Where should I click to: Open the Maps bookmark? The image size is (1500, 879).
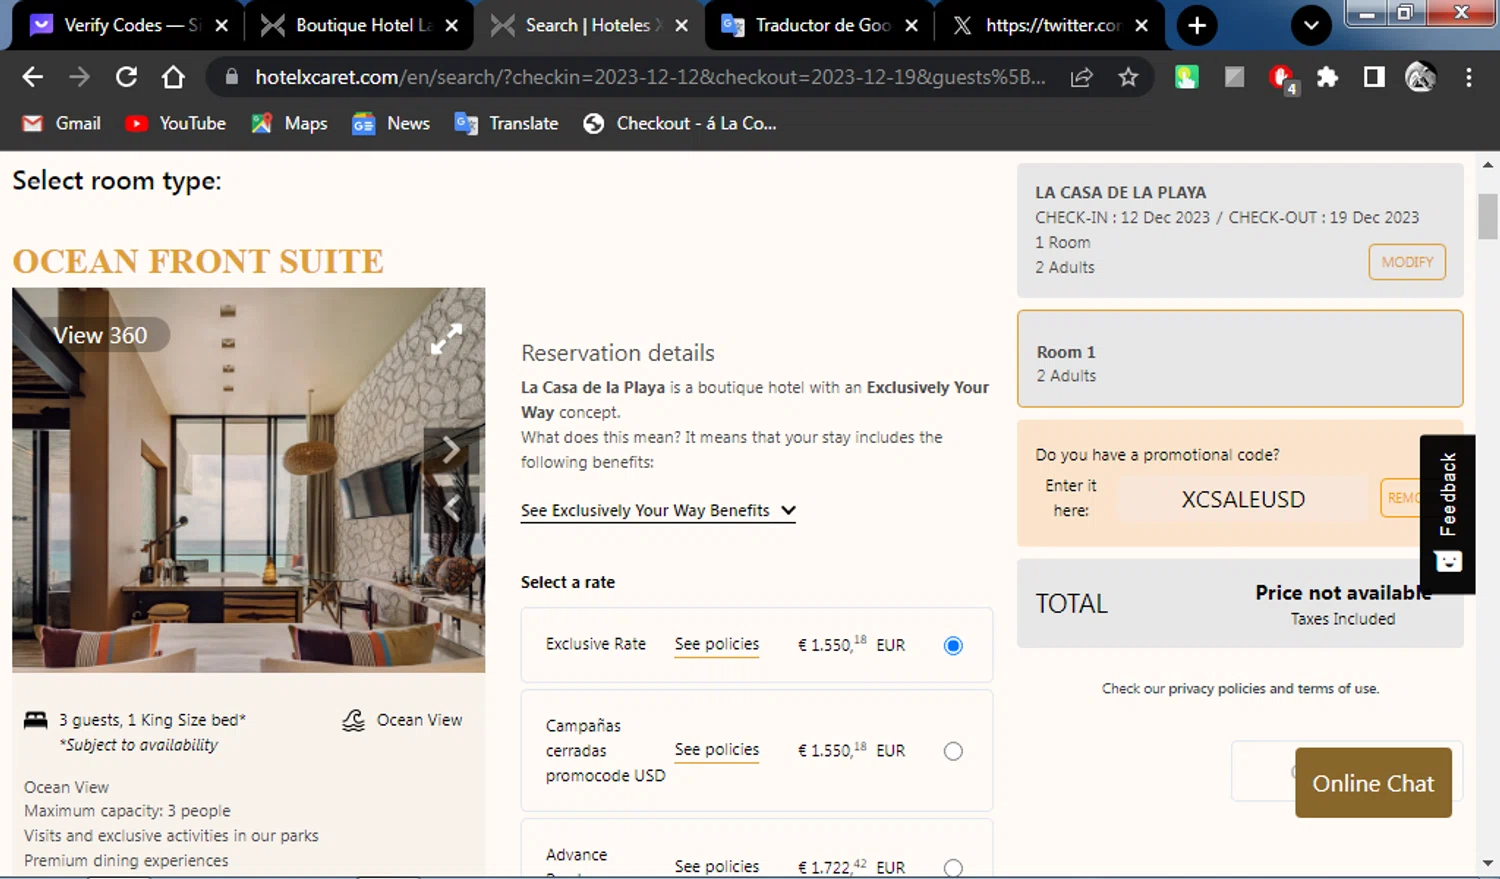pyautogui.click(x=290, y=123)
